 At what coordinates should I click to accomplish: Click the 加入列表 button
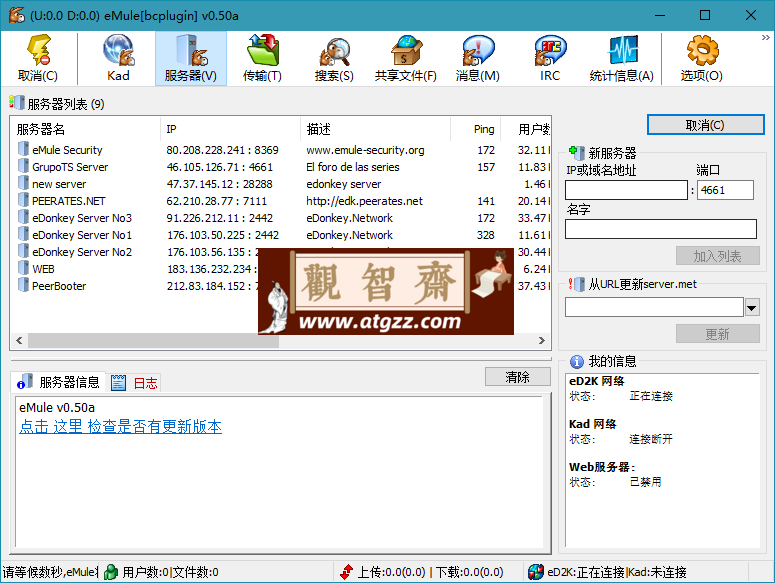(x=718, y=256)
